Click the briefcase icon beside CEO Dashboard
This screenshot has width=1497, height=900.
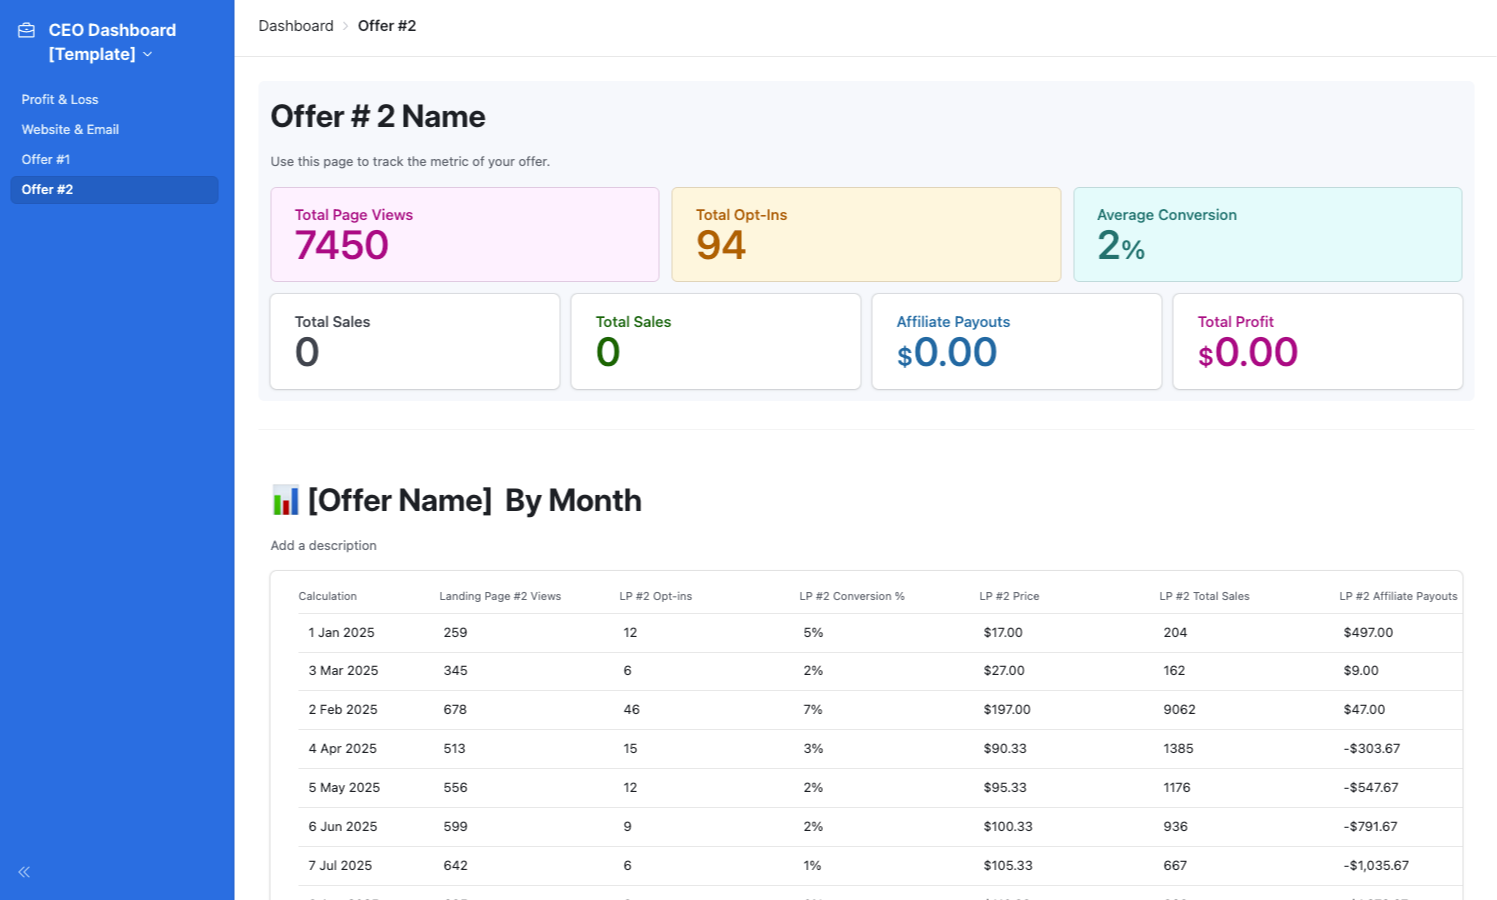coord(27,31)
